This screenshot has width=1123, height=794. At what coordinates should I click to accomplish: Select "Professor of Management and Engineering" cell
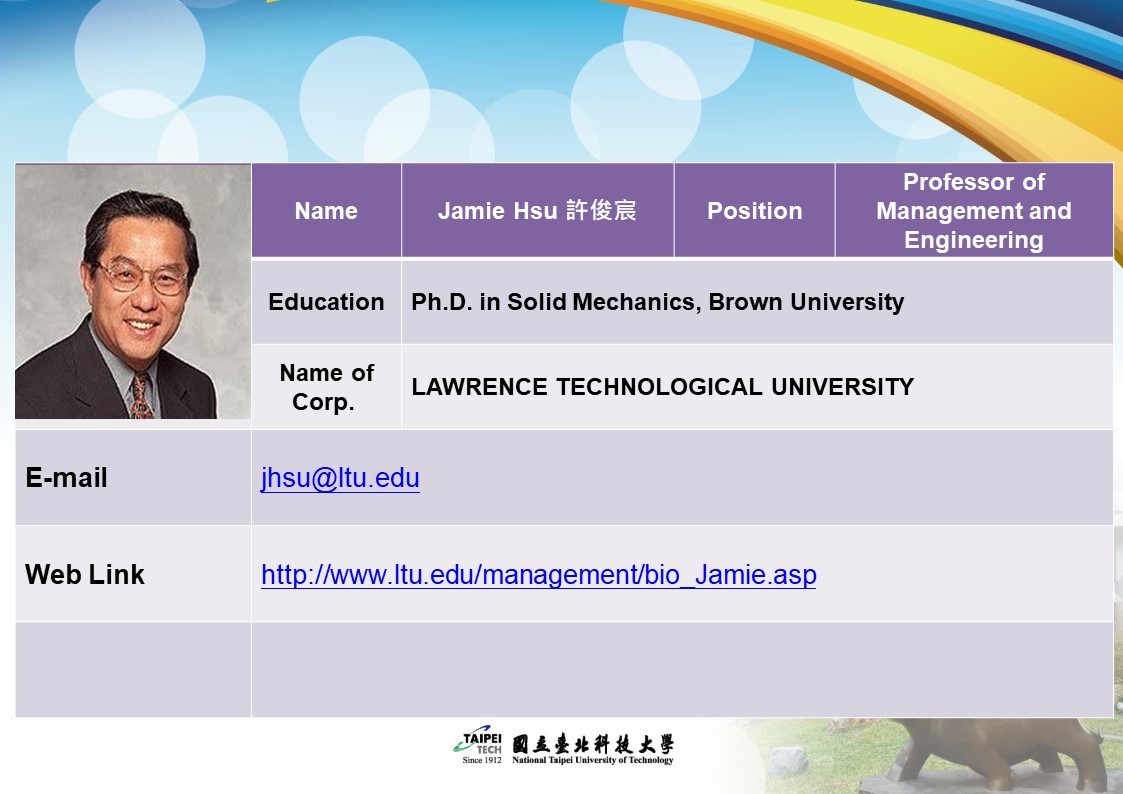click(x=974, y=210)
